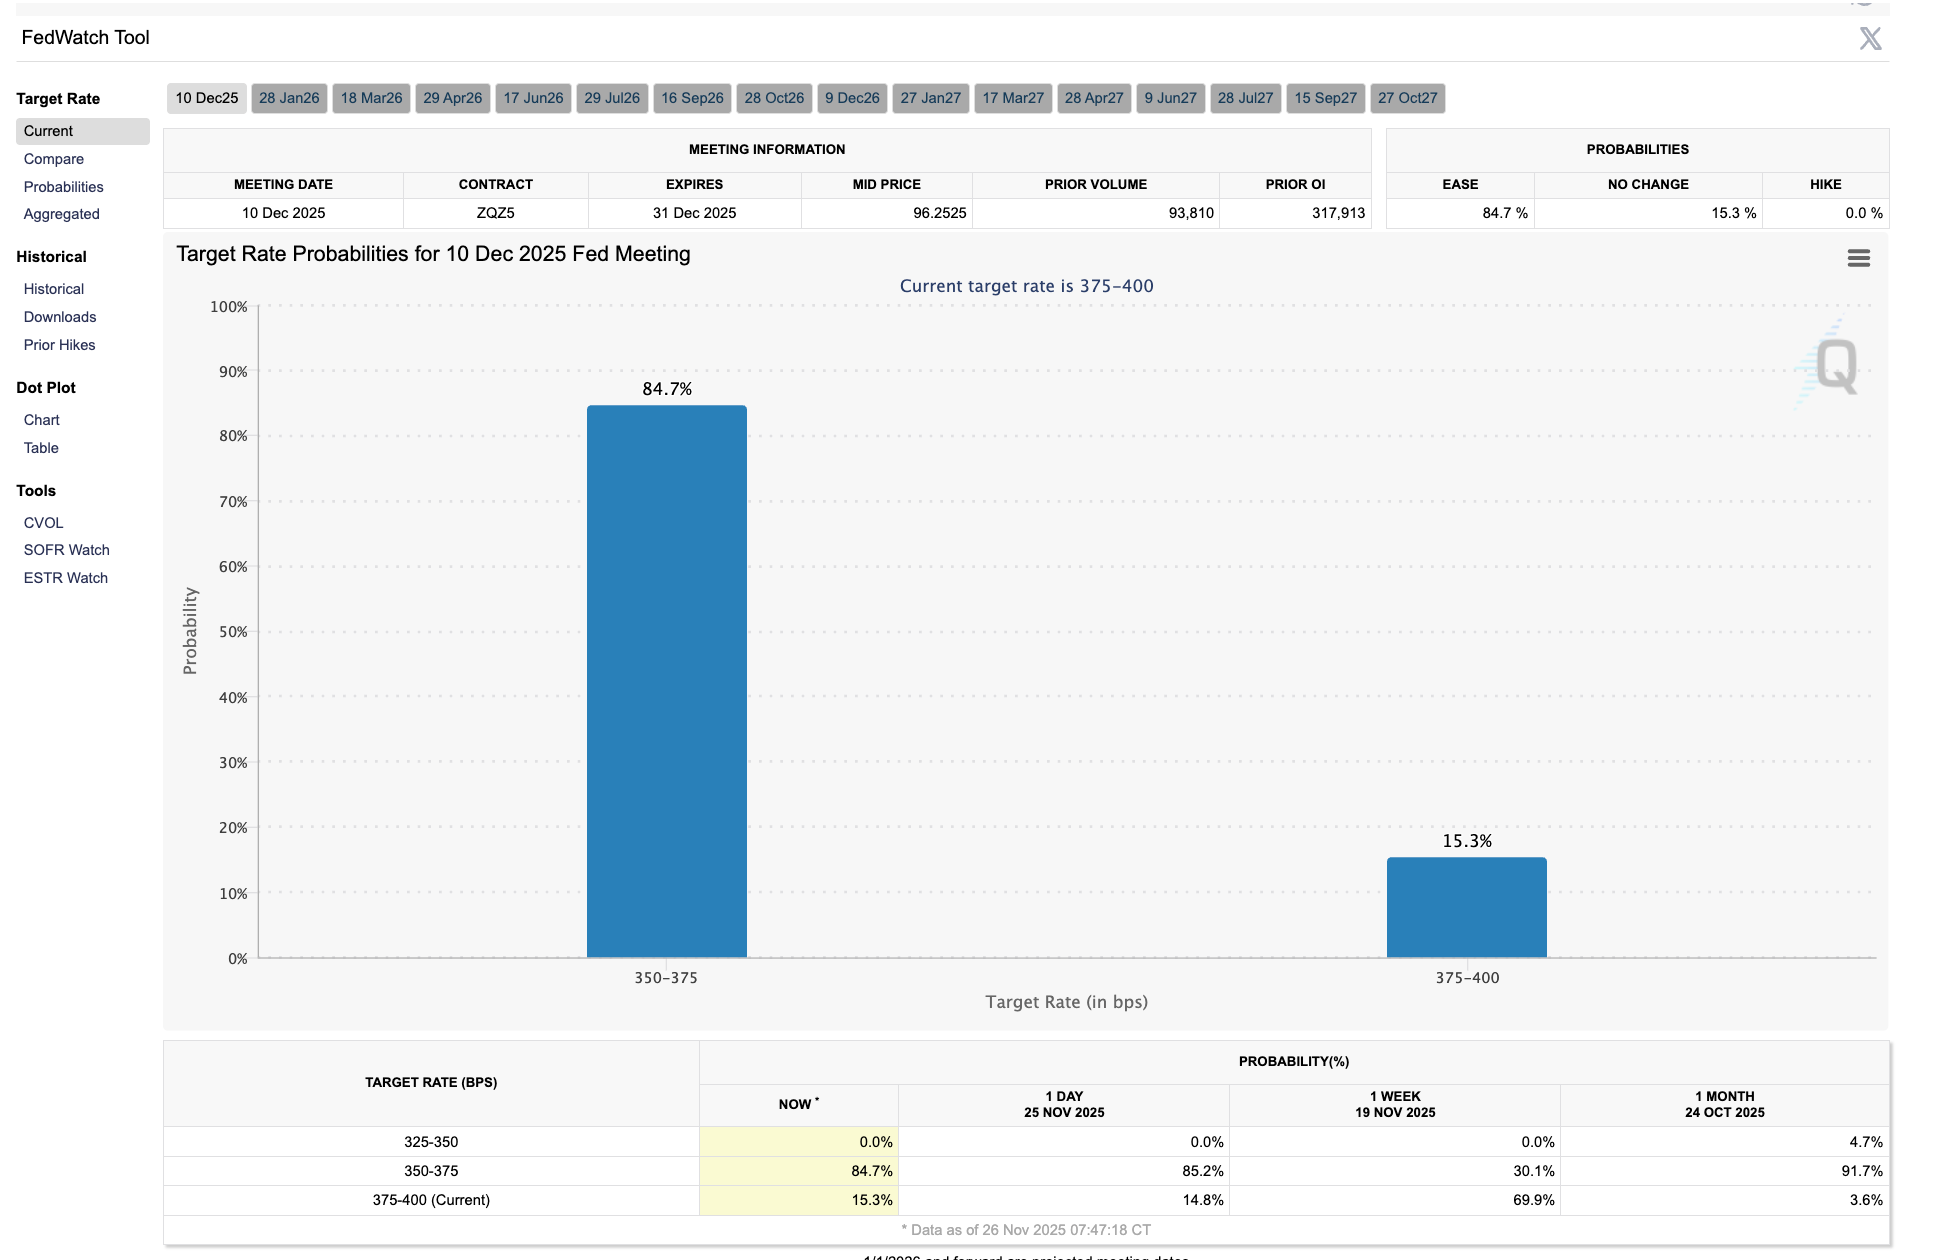This screenshot has width=1950, height=1260.
Task: Select the 28 Jan26 meeting tab
Action: (289, 98)
